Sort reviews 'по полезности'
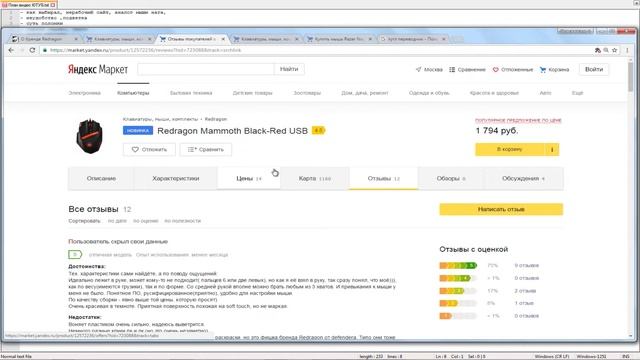 point(182,221)
